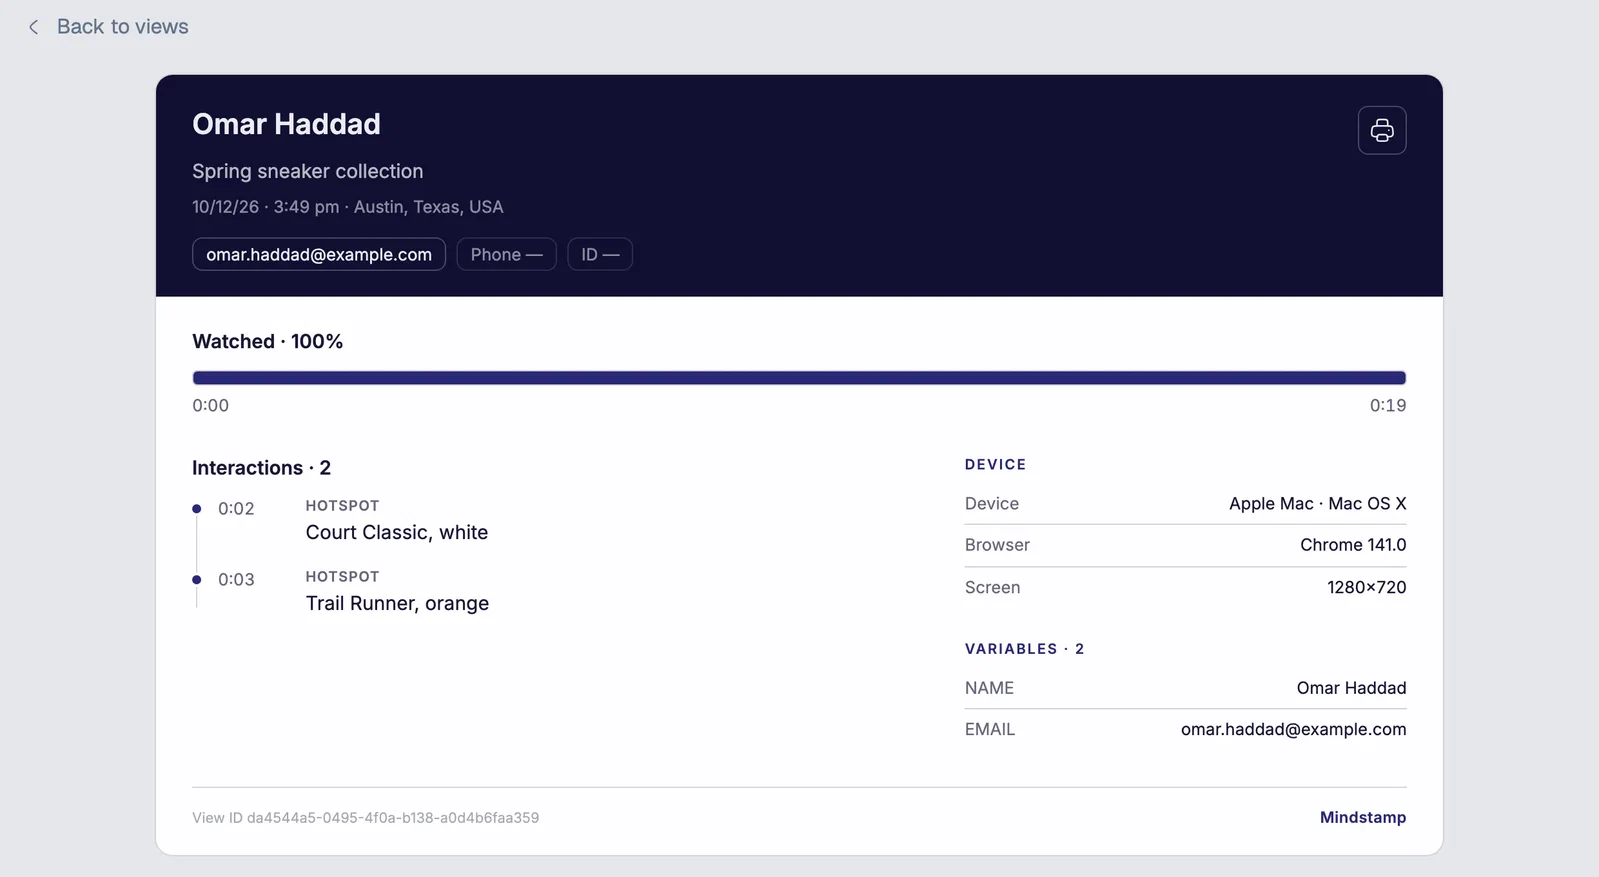Viewport: 1599px width, 877px height.
Task: Click the back chevron arrow icon
Action: pyautogui.click(x=33, y=27)
